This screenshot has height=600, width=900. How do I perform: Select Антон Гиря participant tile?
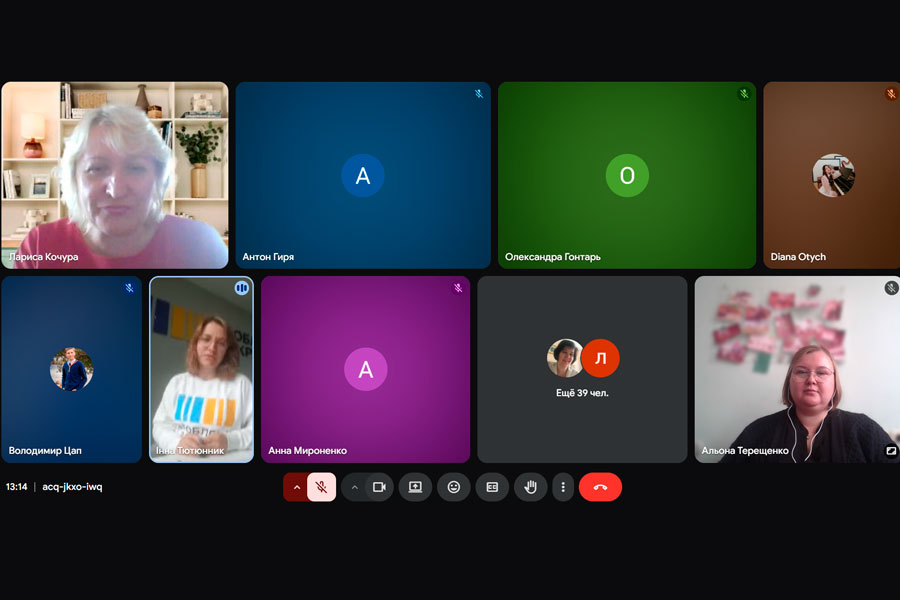pos(363,175)
